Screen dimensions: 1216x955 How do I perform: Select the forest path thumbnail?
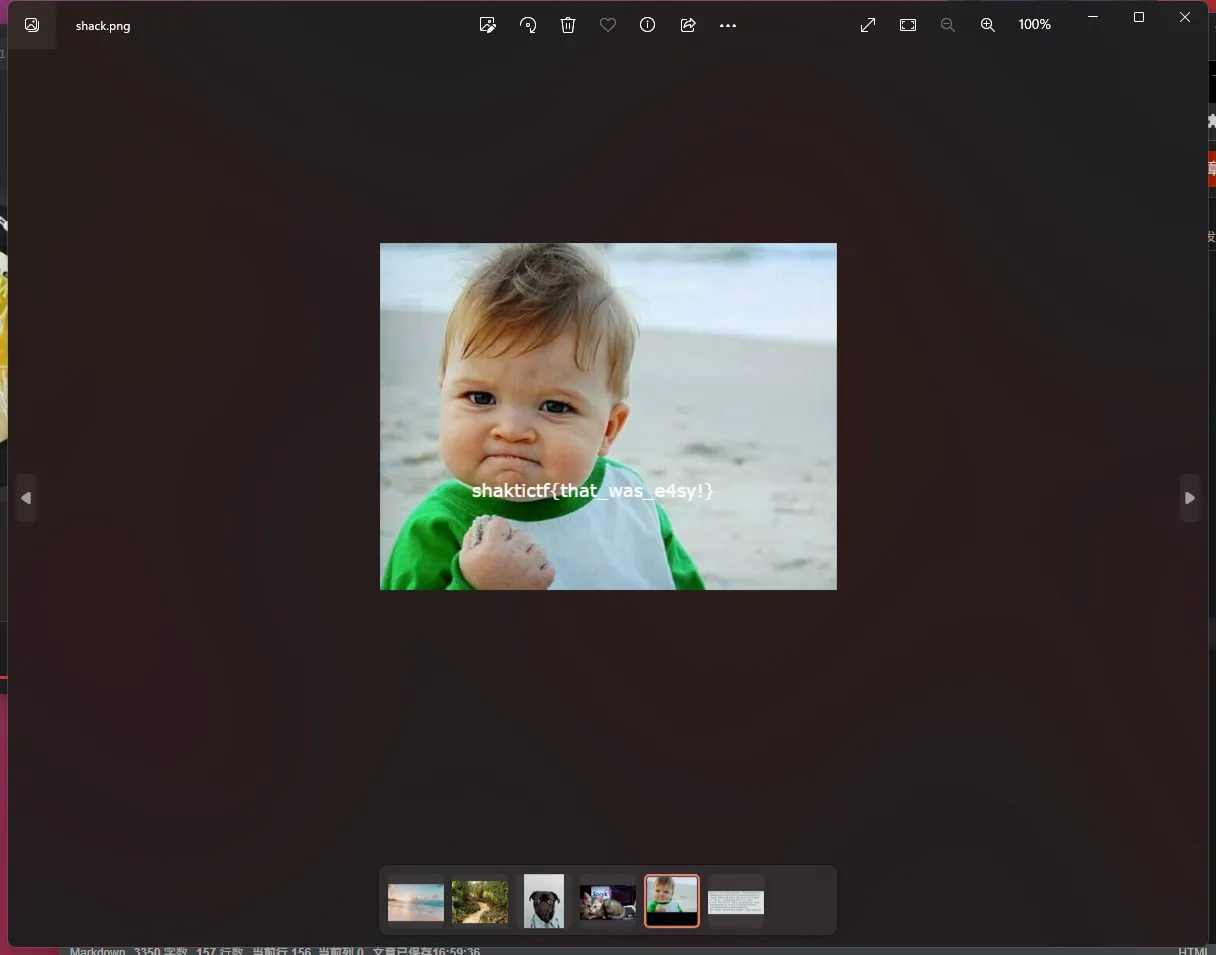pyautogui.click(x=480, y=902)
